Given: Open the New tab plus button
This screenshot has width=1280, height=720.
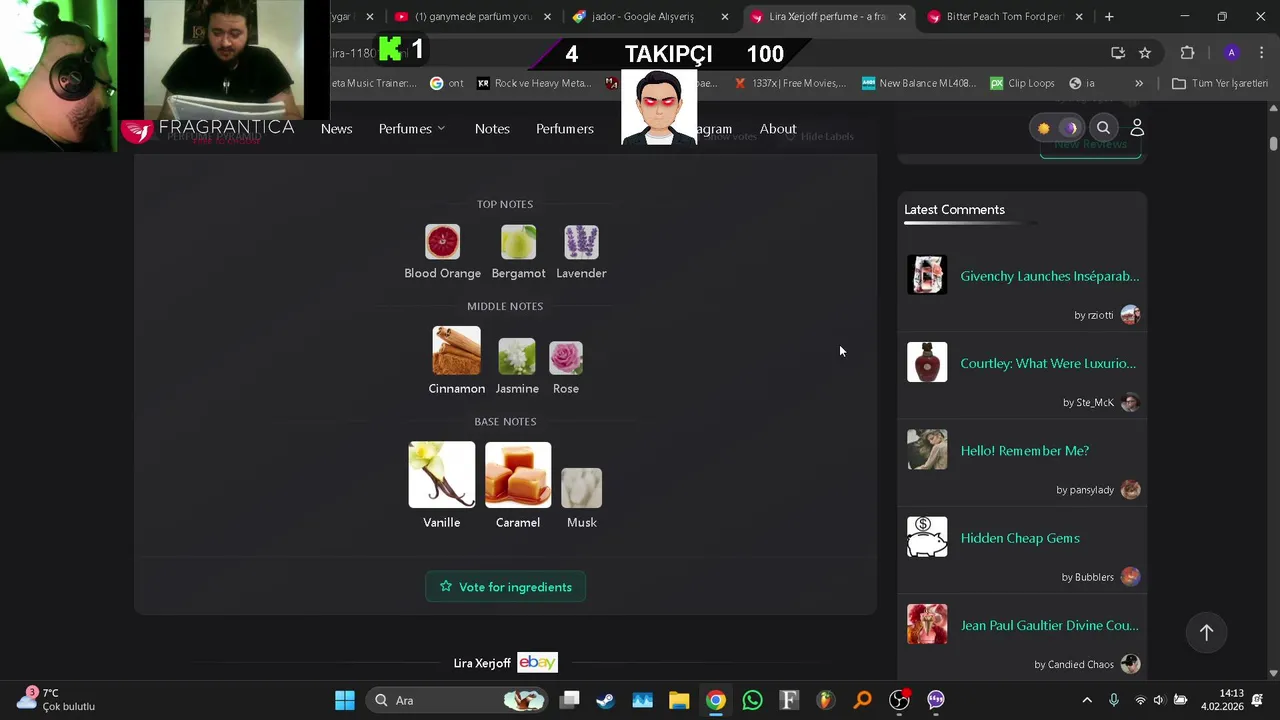Looking at the screenshot, I should point(1109,17).
